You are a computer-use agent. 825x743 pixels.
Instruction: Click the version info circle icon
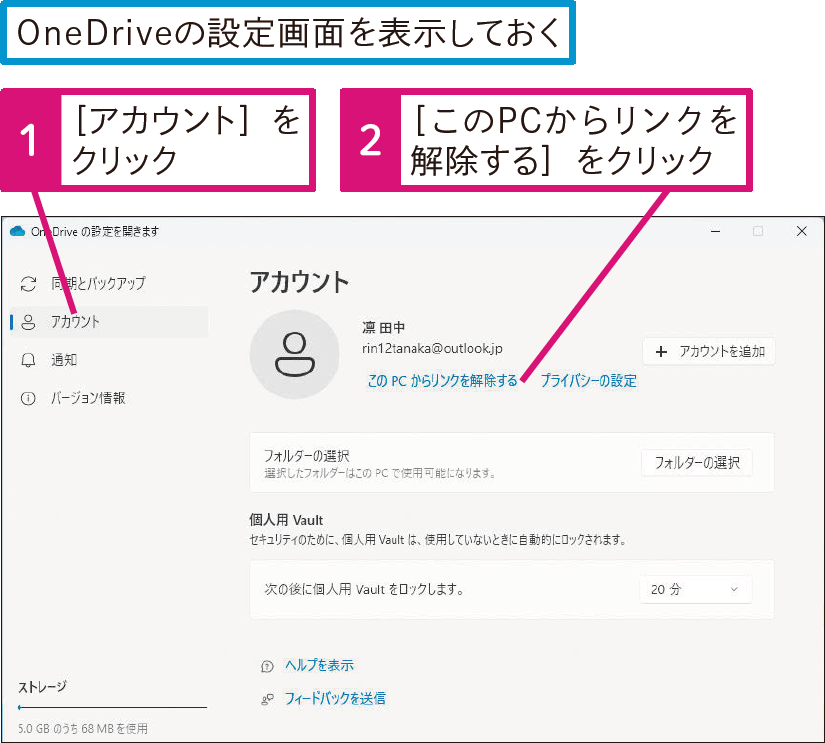pos(28,398)
